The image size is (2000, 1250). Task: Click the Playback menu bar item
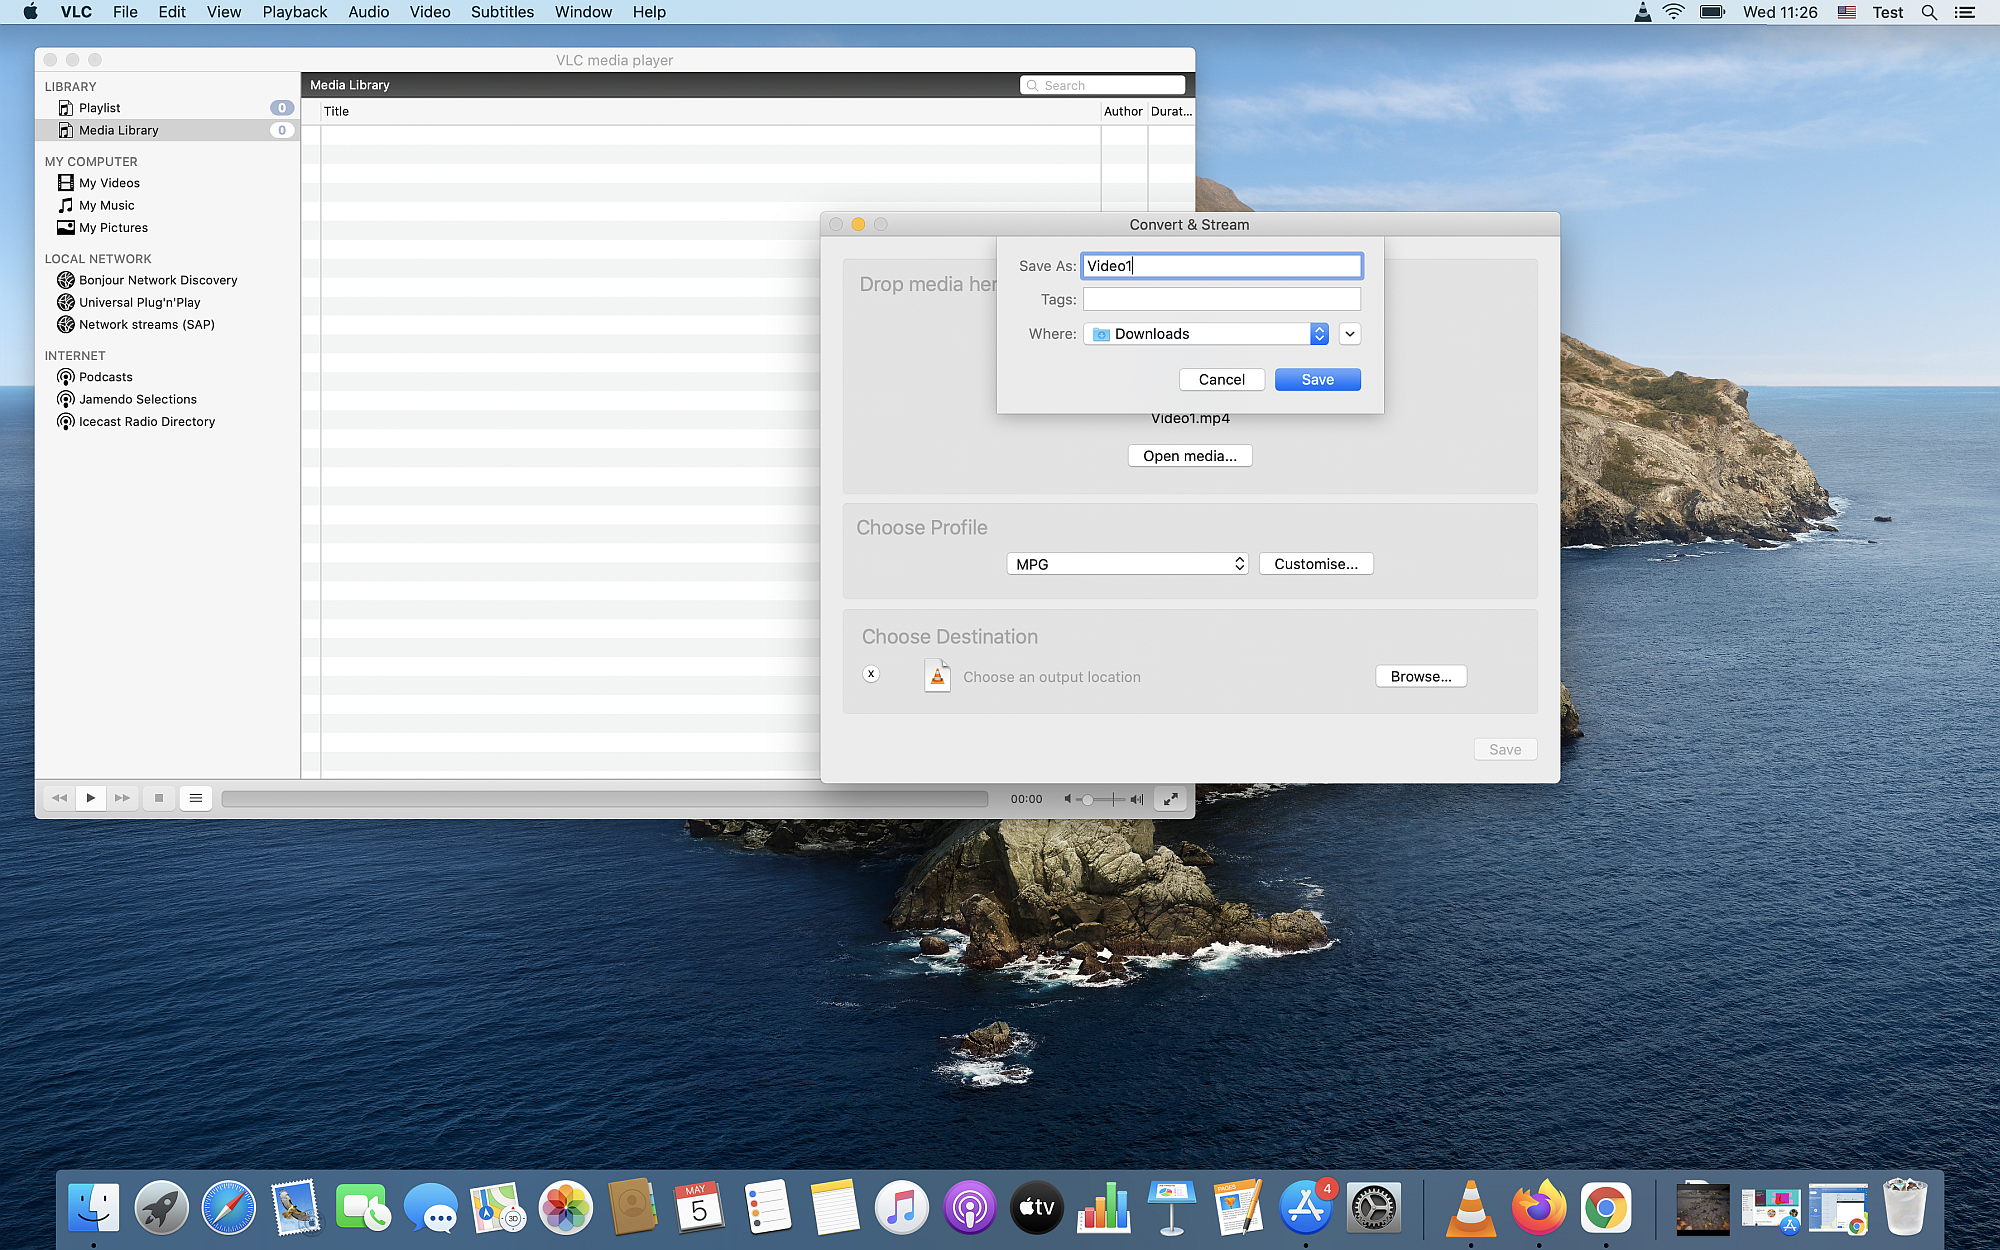coord(295,12)
